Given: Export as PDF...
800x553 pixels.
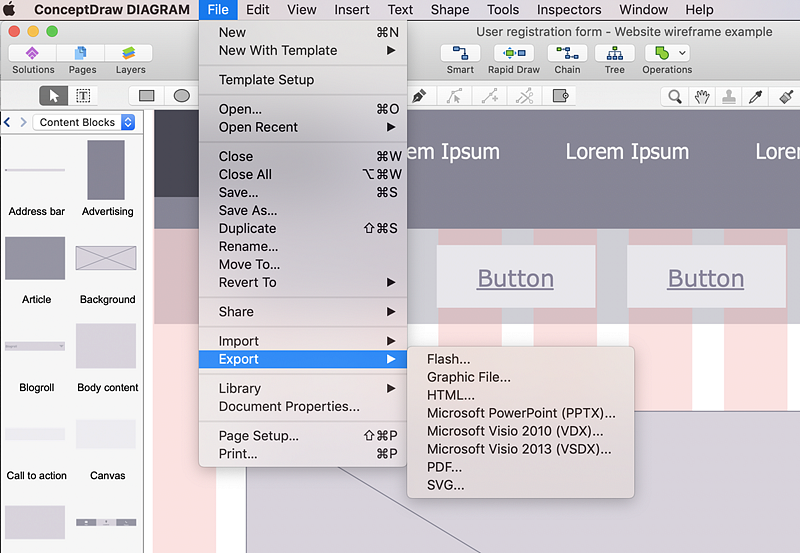Looking at the screenshot, I should point(520,467).
